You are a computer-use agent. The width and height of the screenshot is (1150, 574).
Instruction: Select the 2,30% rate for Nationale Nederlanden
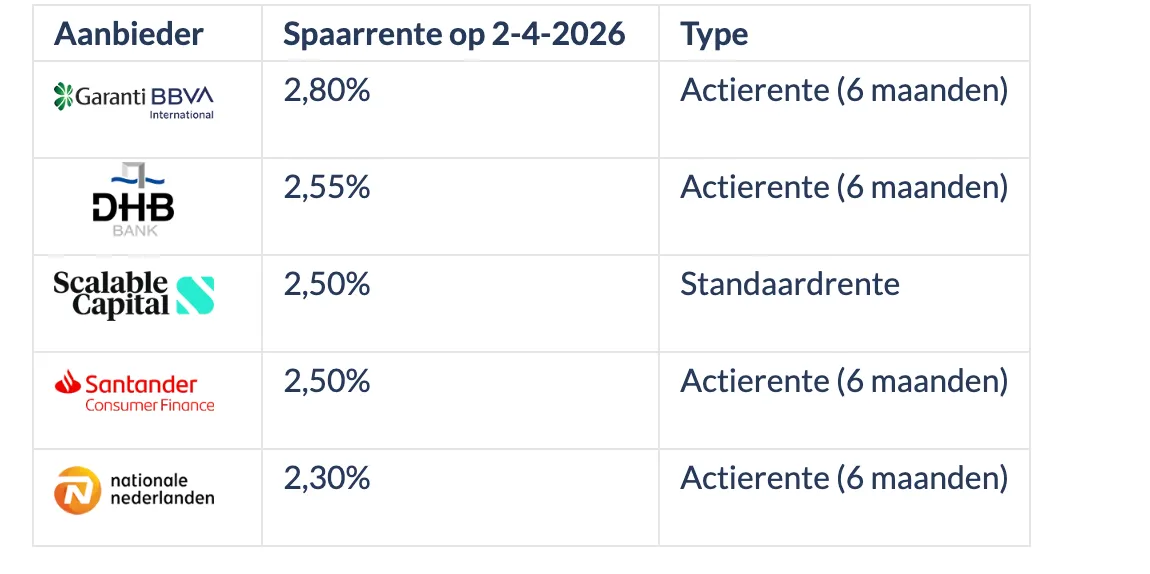pyautogui.click(x=327, y=478)
